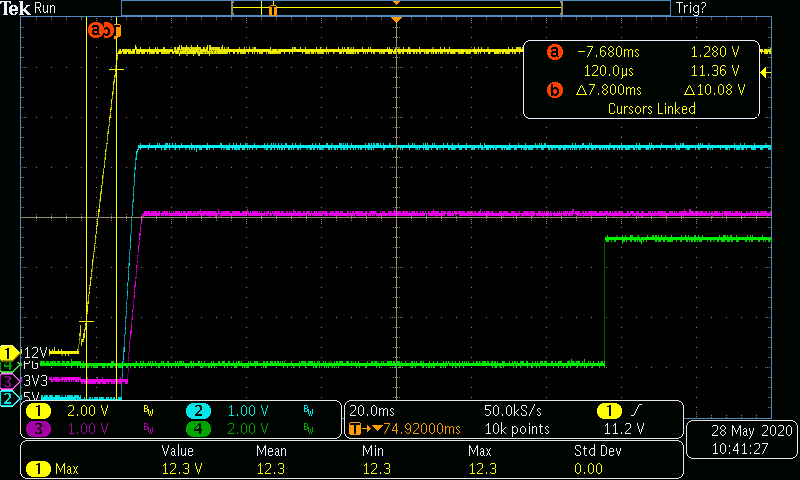Click the Tek logo in the corner

point(16,8)
